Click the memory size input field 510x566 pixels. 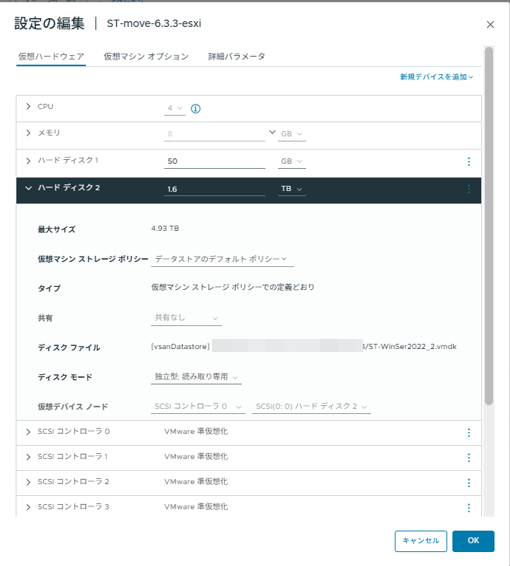tap(215, 134)
